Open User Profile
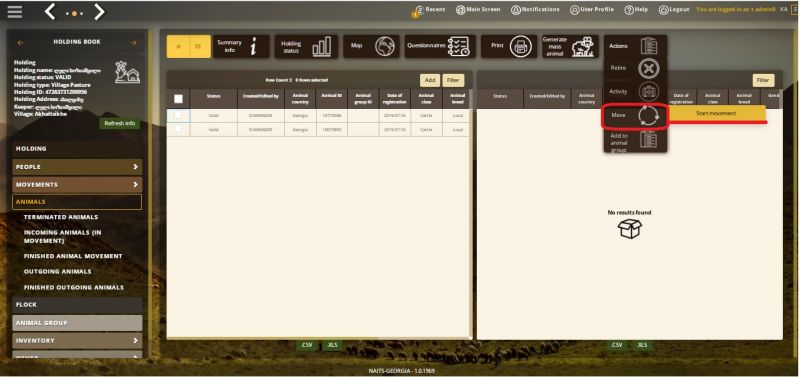 coord(592,10)
